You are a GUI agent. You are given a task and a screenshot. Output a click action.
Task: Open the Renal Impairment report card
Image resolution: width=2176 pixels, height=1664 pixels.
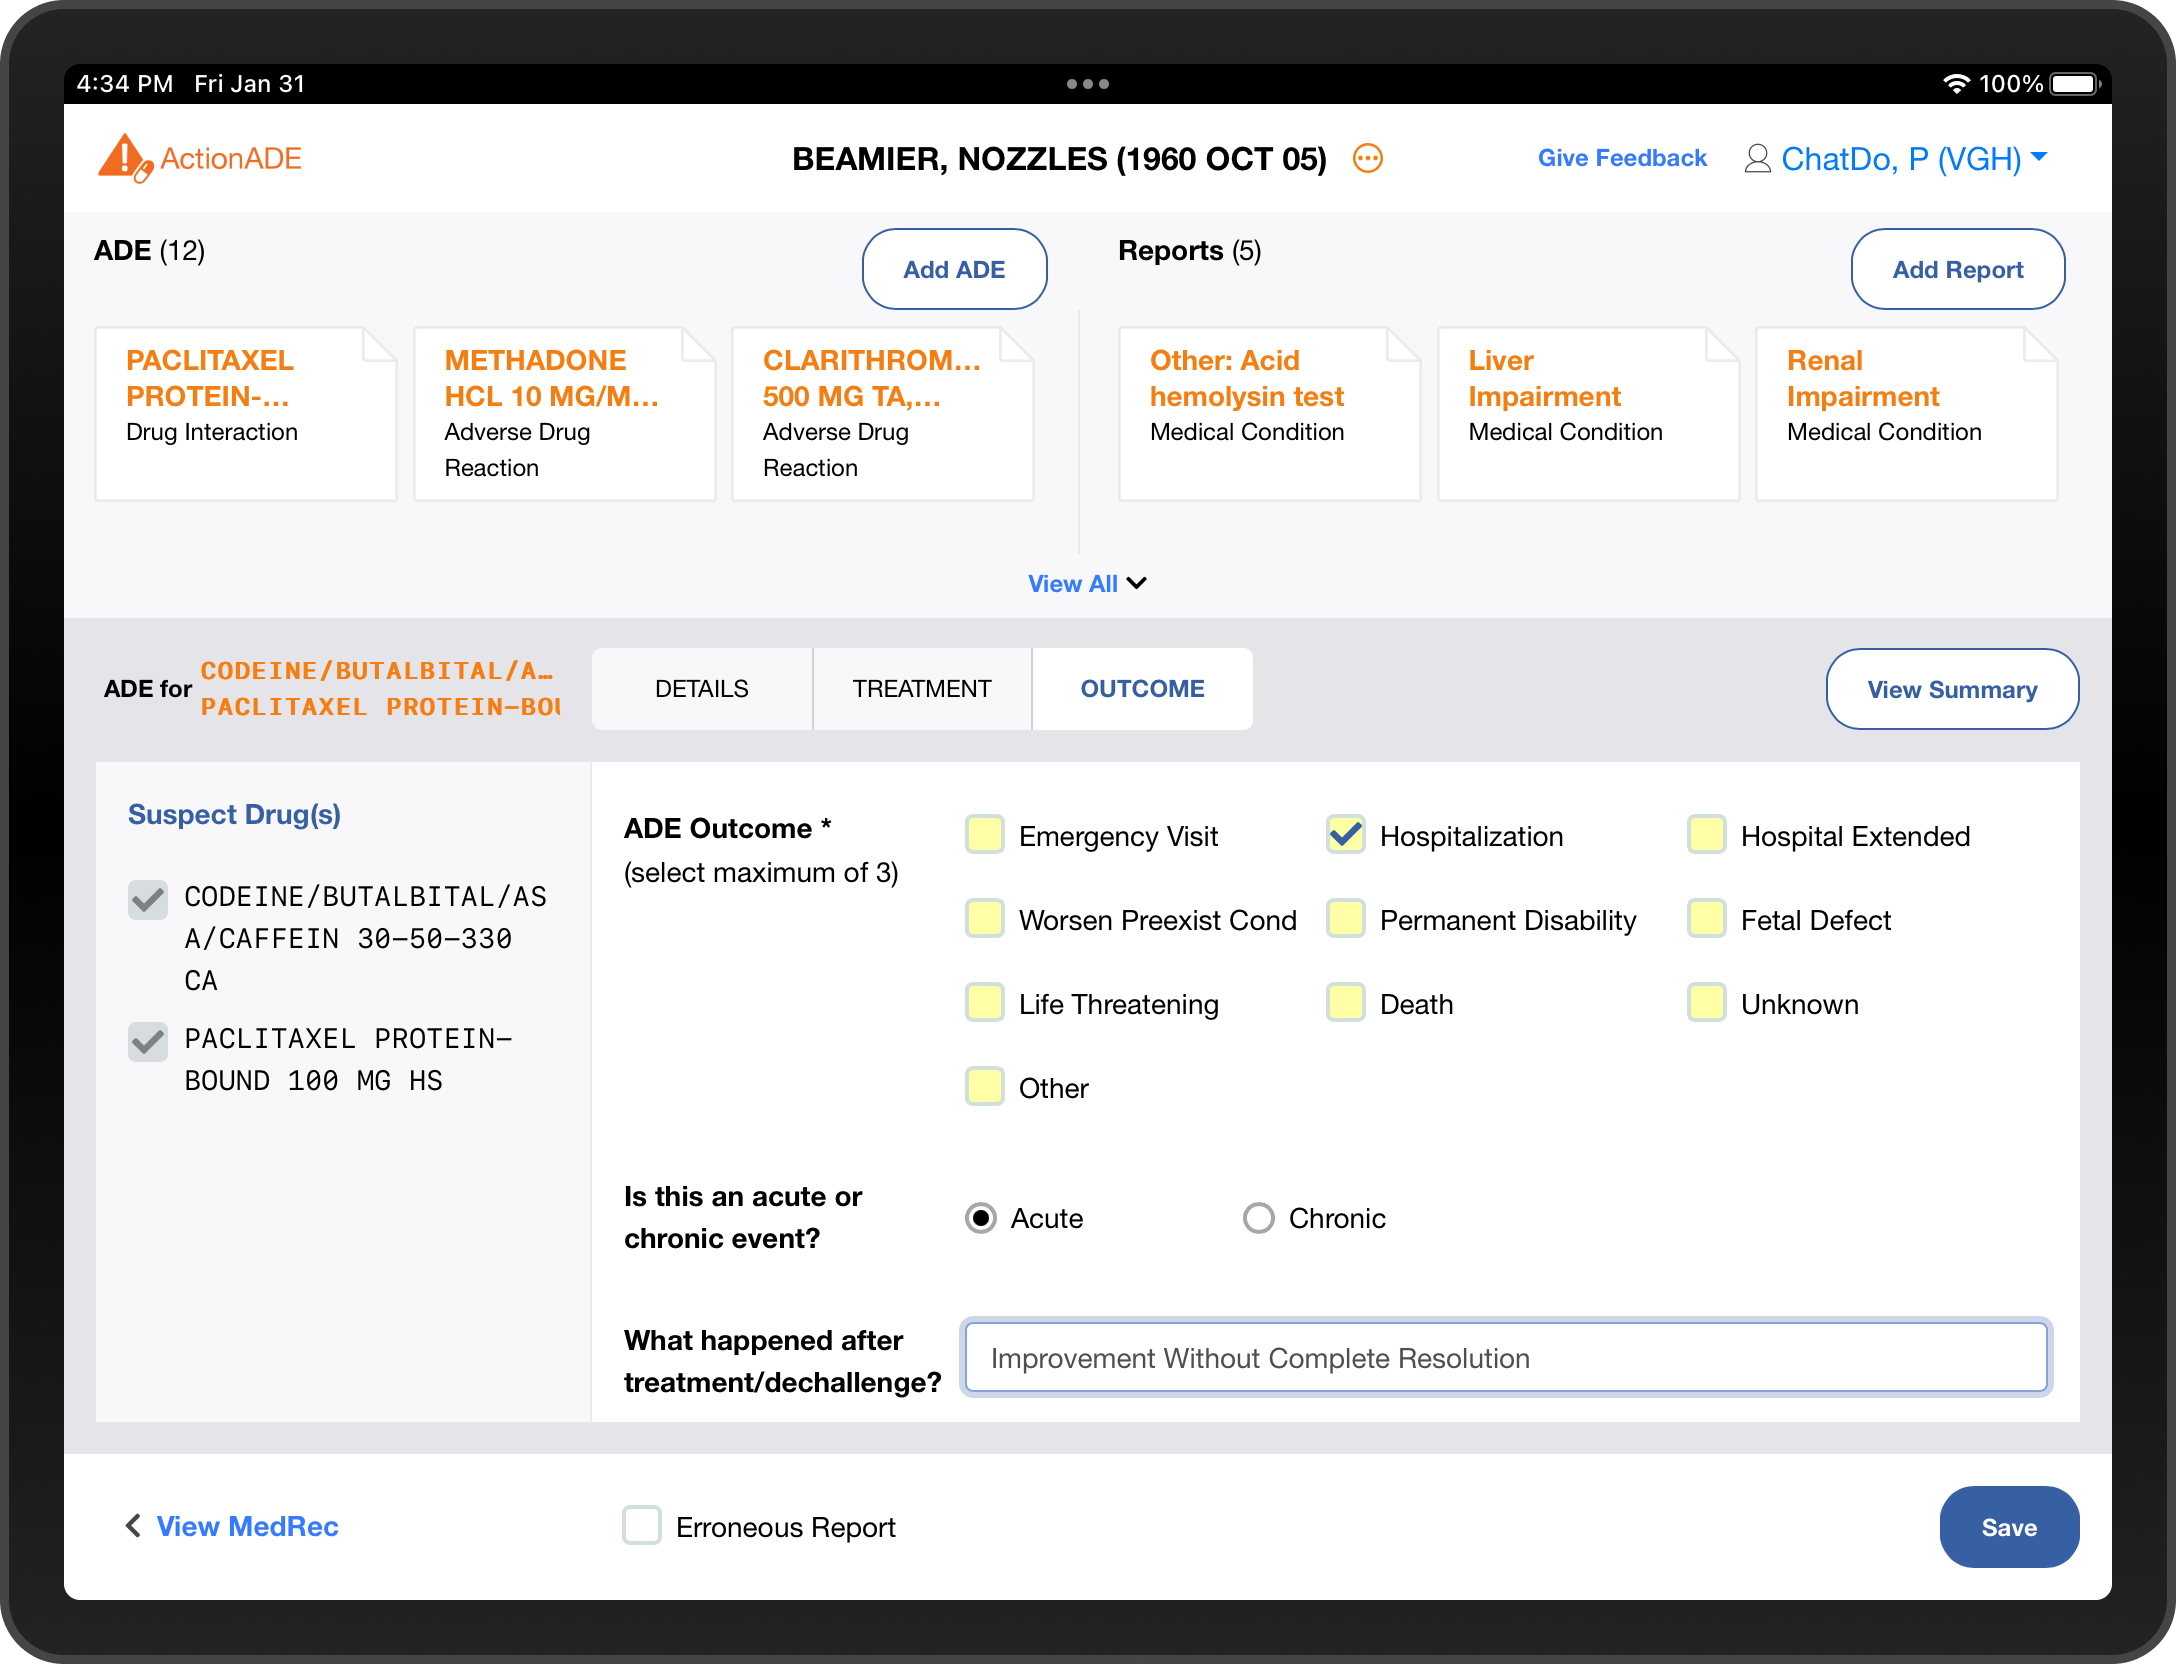pos(1907,414)
